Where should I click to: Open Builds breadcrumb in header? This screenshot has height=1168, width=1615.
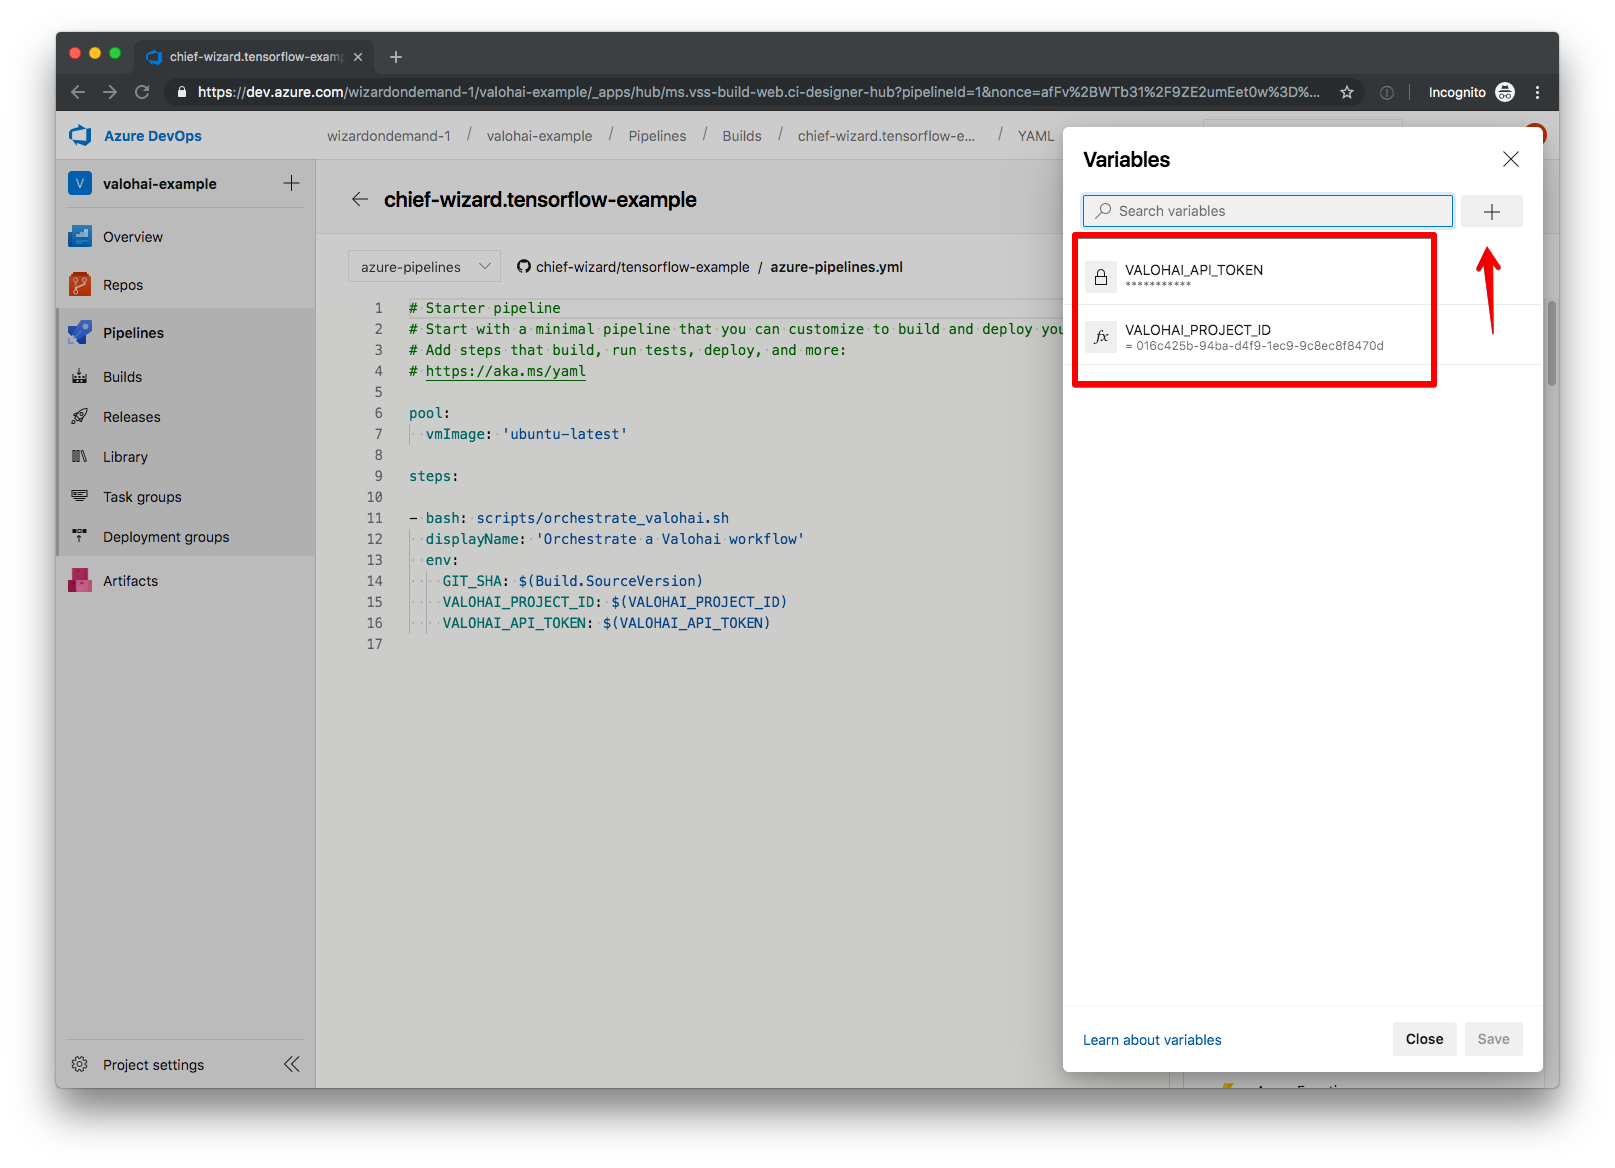[x=742, y=136]
